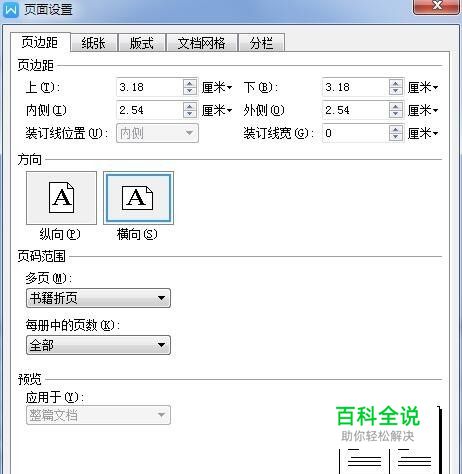
Task: Select the portrait (纵向) orientation icon
Action: tap(61, 198)
